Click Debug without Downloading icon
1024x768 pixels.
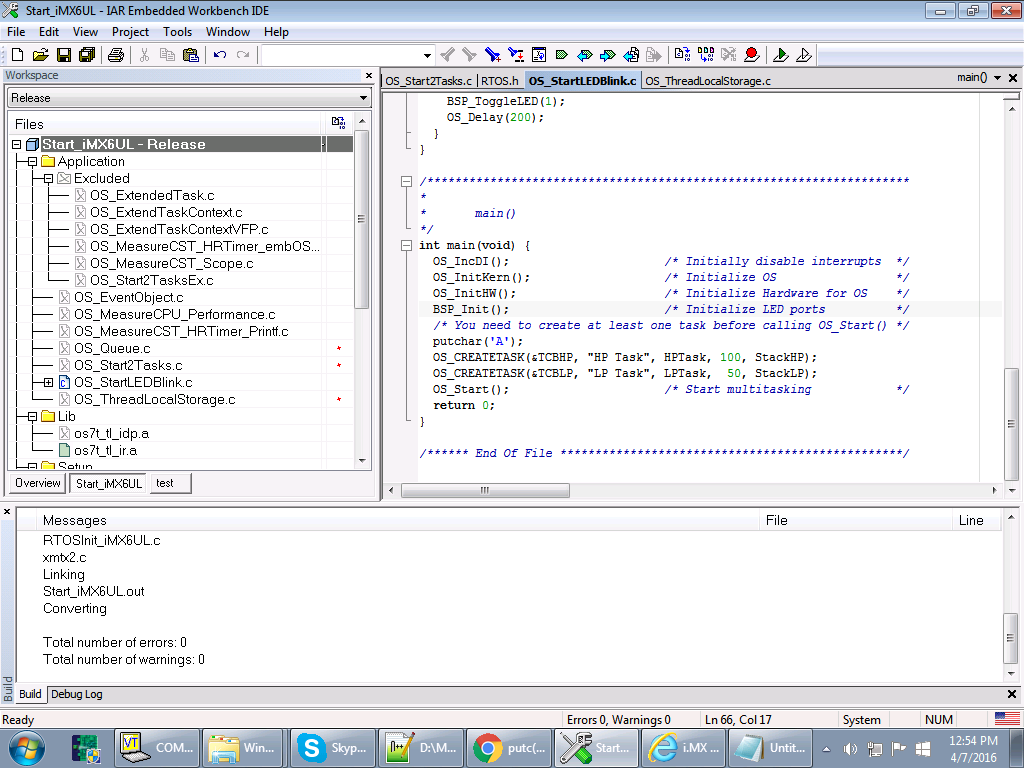804,55
